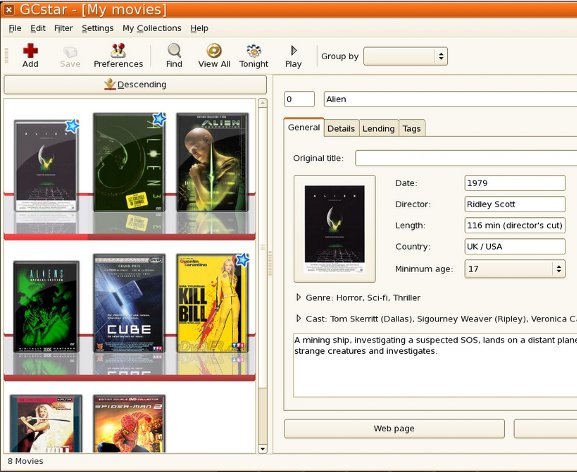Close the GCstar window
The width and height of the screenshot is (577, 472).
[x=8, y=10]
